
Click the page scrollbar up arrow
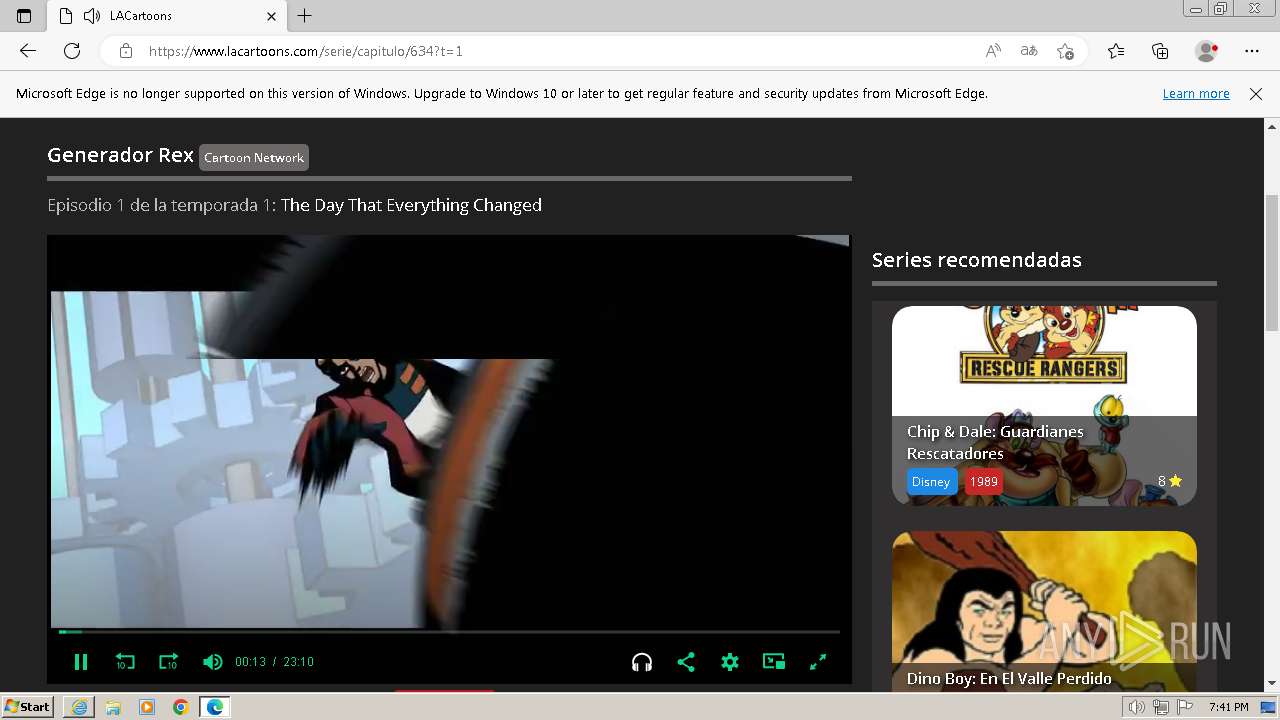coord(1272,127)
